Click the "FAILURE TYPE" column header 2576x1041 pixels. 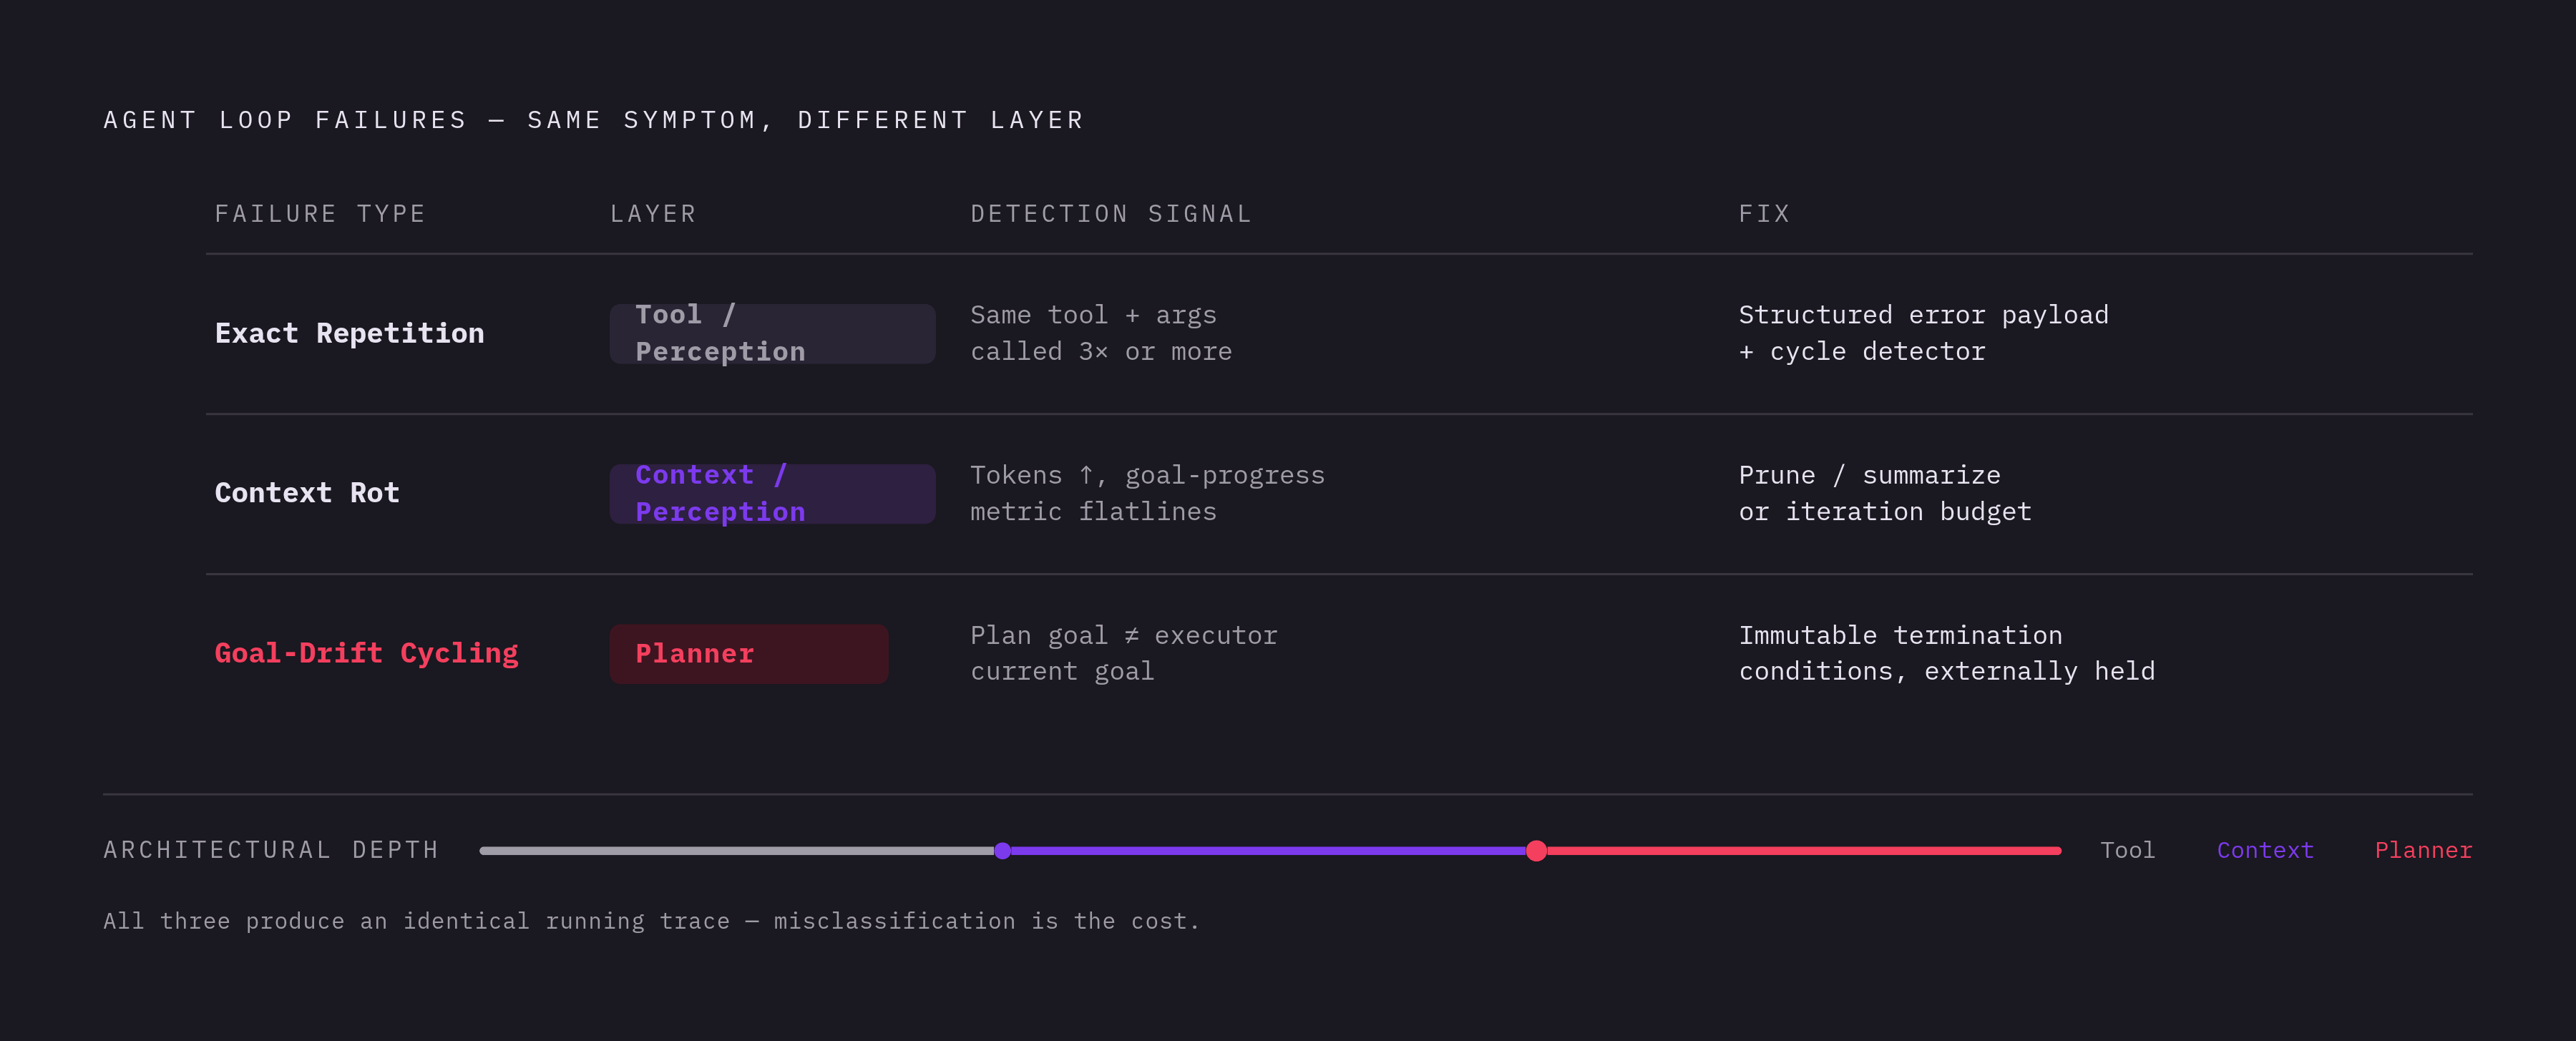320,214
